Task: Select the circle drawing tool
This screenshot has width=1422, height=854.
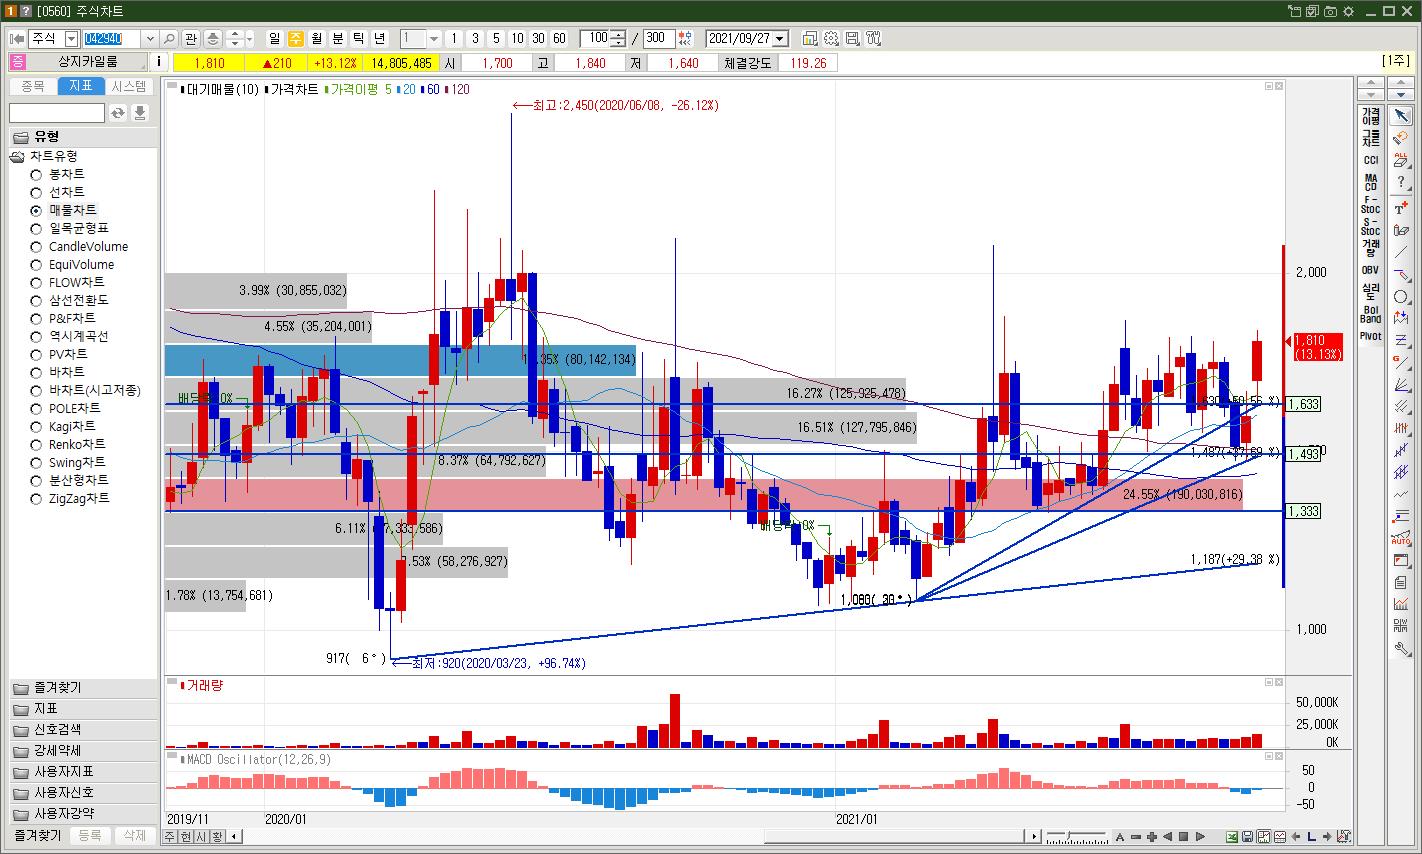Action: pyautogui.click(x=1401, y=297)
